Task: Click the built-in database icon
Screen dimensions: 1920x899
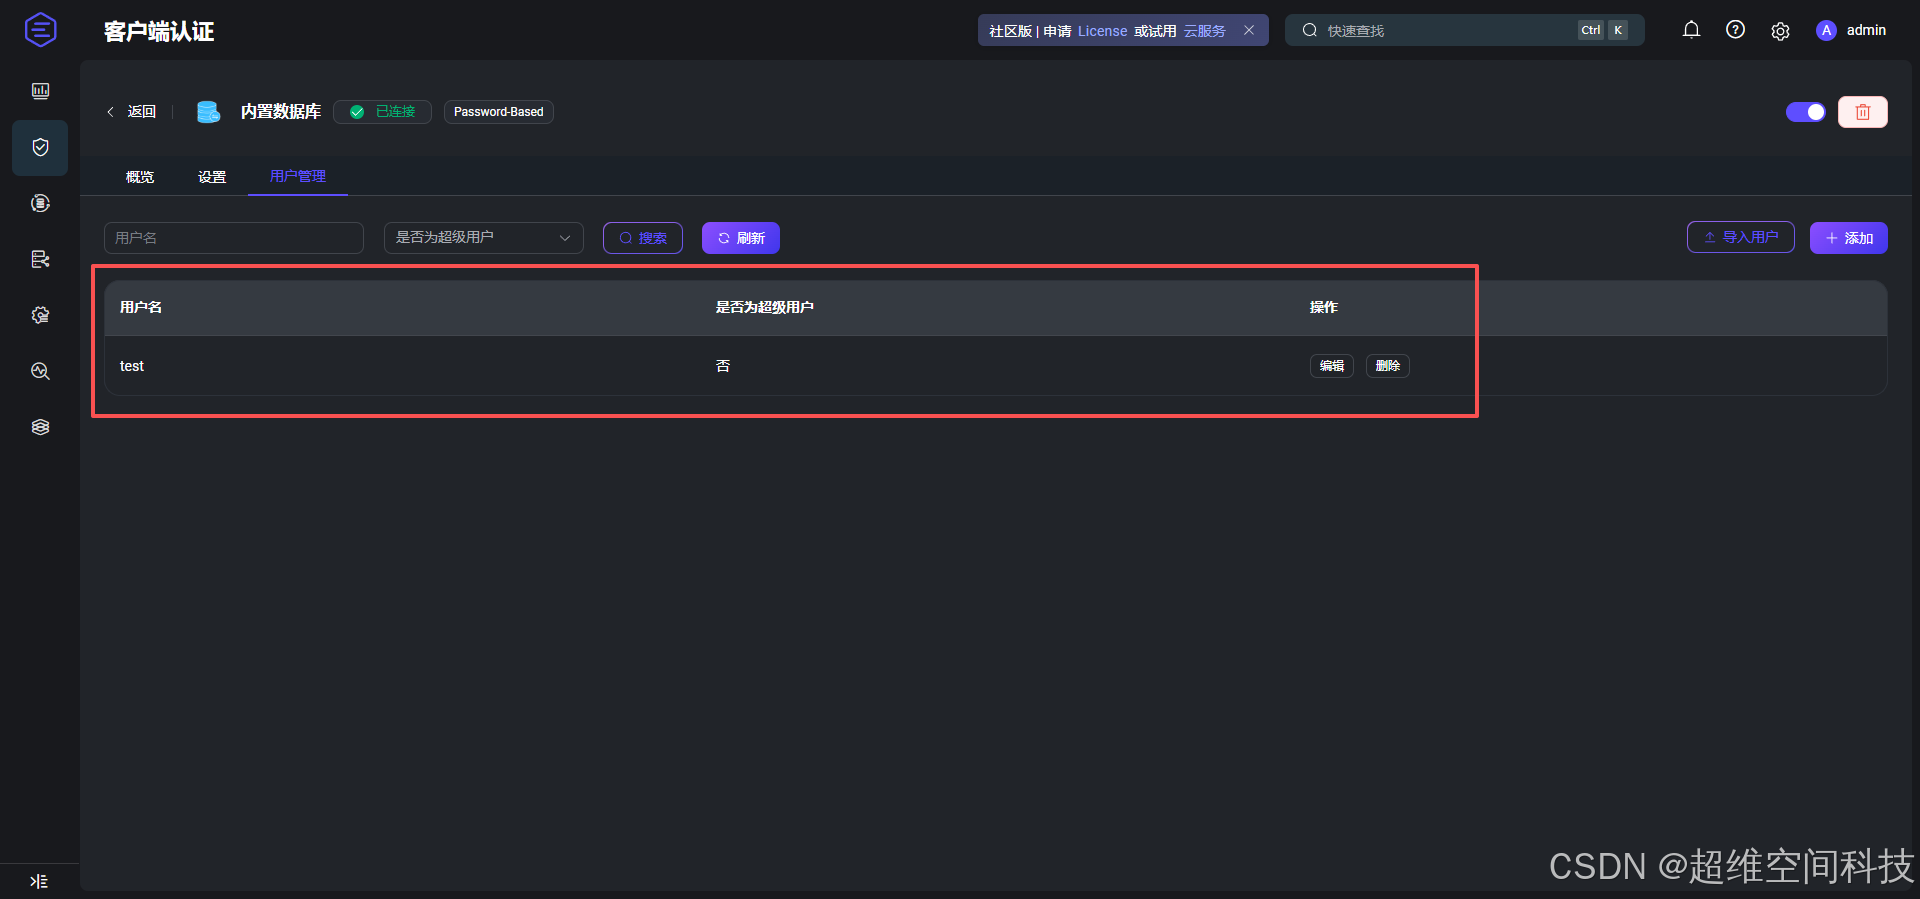Action: pyautogui.click(x=208, y=112)
